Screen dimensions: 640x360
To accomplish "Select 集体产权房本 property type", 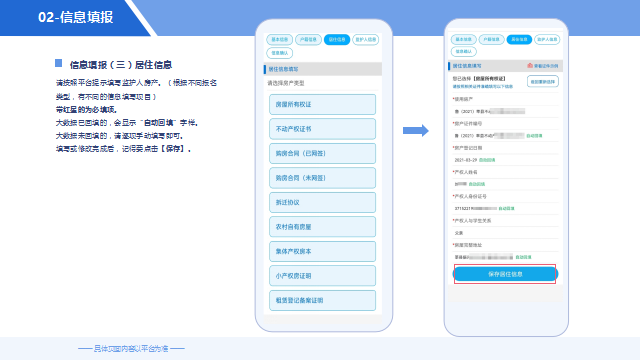I will click(x=322, y=251).
